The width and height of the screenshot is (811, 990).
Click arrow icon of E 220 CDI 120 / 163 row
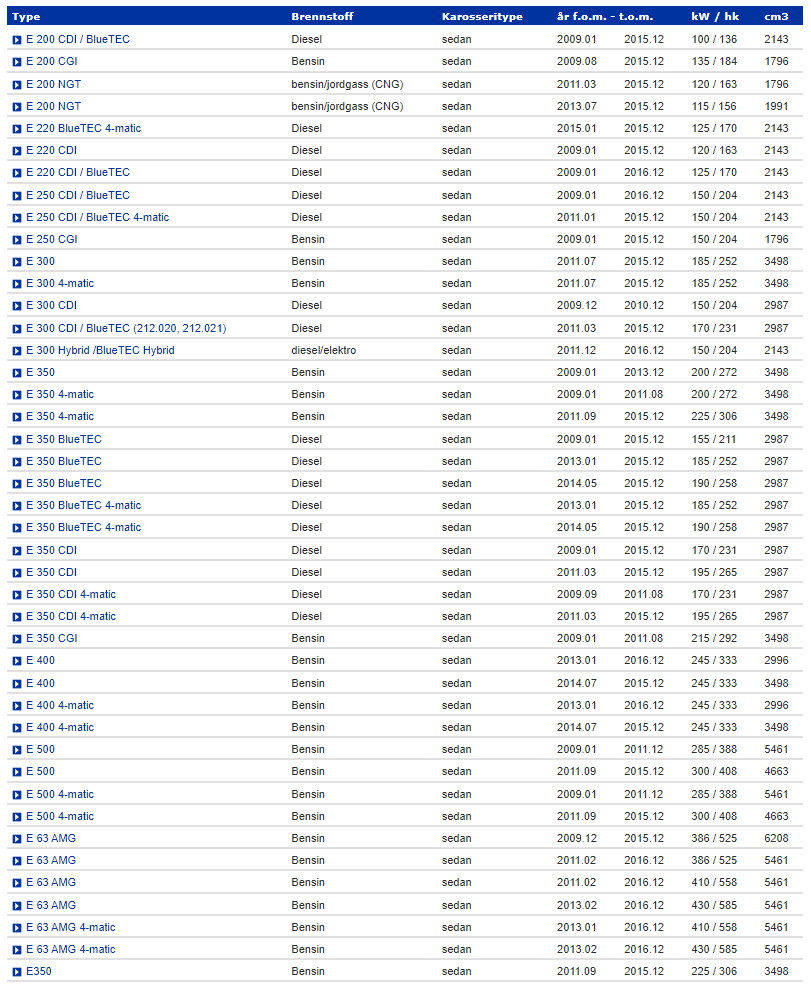coord(17,151)
